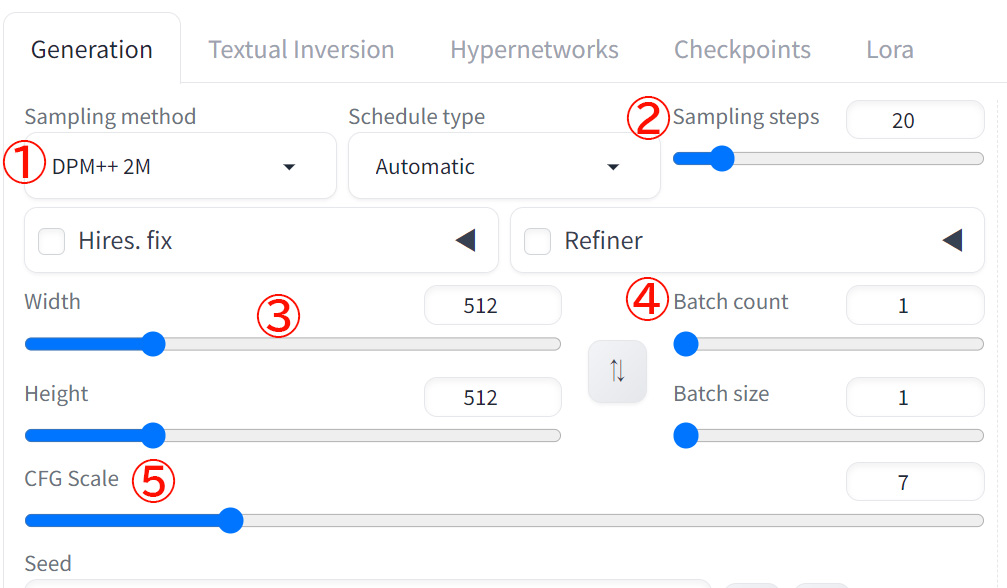The image size is (1007, 588).
Task: Expand the Refiner section arrow
Action: [952, 240]
